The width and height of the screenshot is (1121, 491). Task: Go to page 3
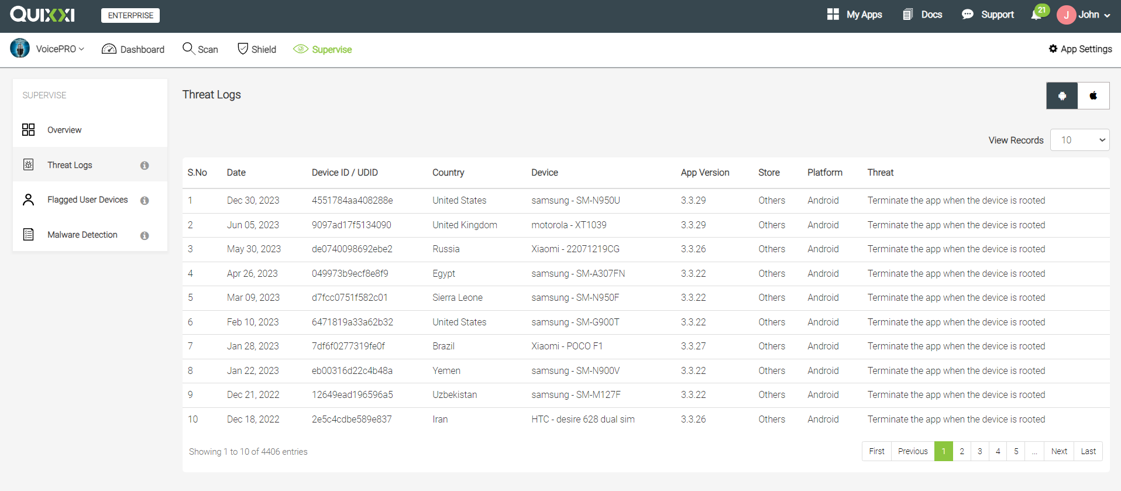pyautogui.click(x=980, y=451)
